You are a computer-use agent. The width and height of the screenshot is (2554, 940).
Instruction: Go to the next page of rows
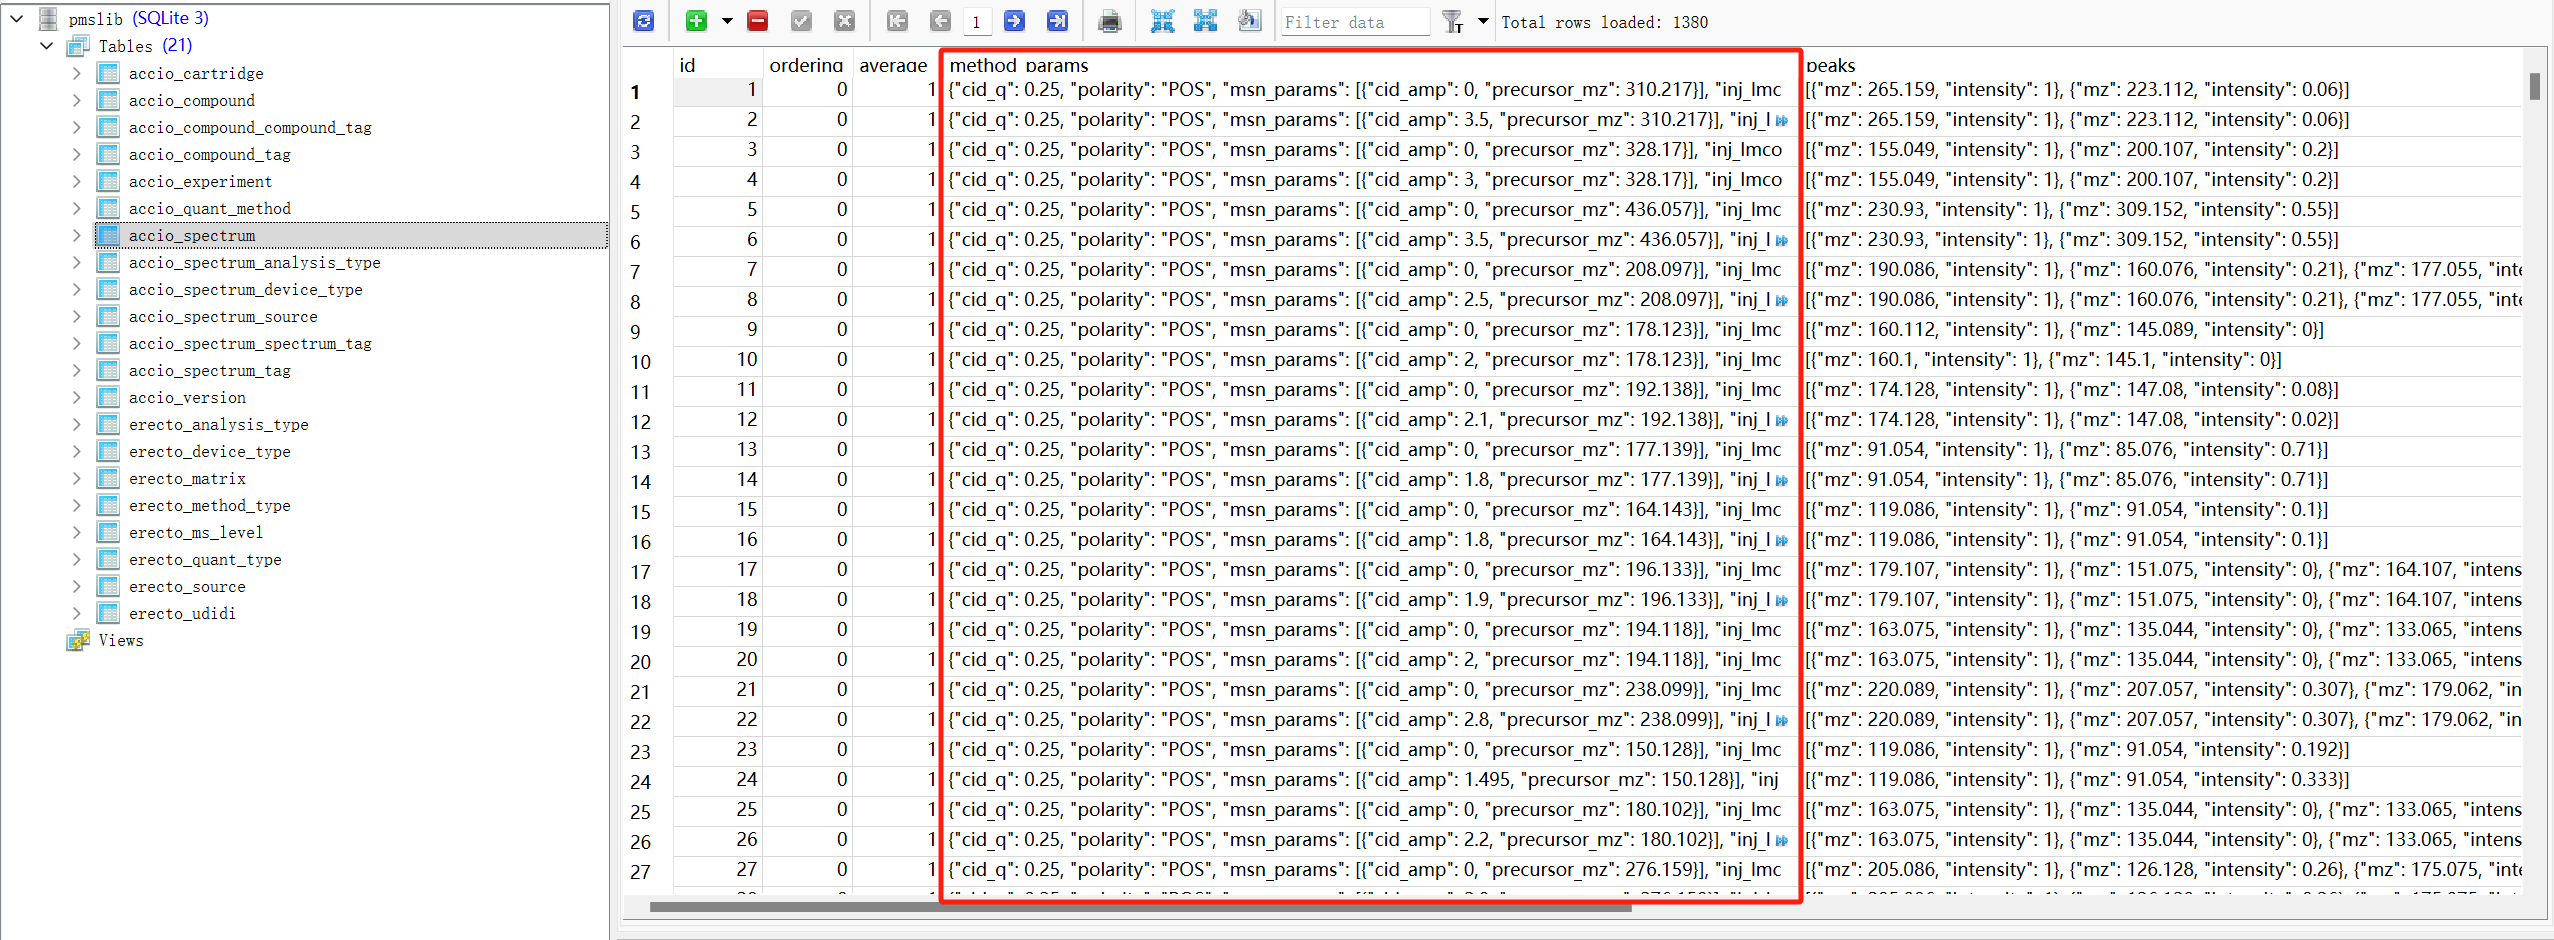[1013, 21]
